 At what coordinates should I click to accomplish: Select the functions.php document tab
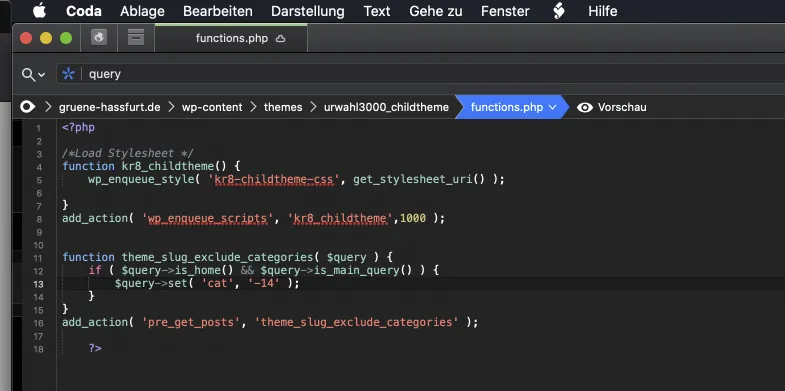coord(231,38)
